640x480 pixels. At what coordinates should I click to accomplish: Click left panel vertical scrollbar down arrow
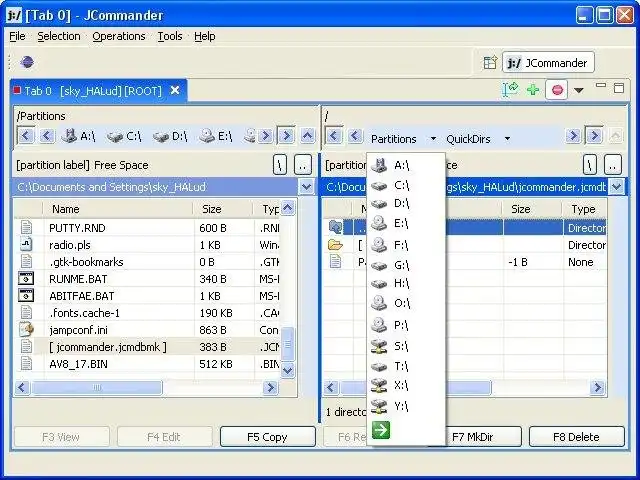point(288,370)
